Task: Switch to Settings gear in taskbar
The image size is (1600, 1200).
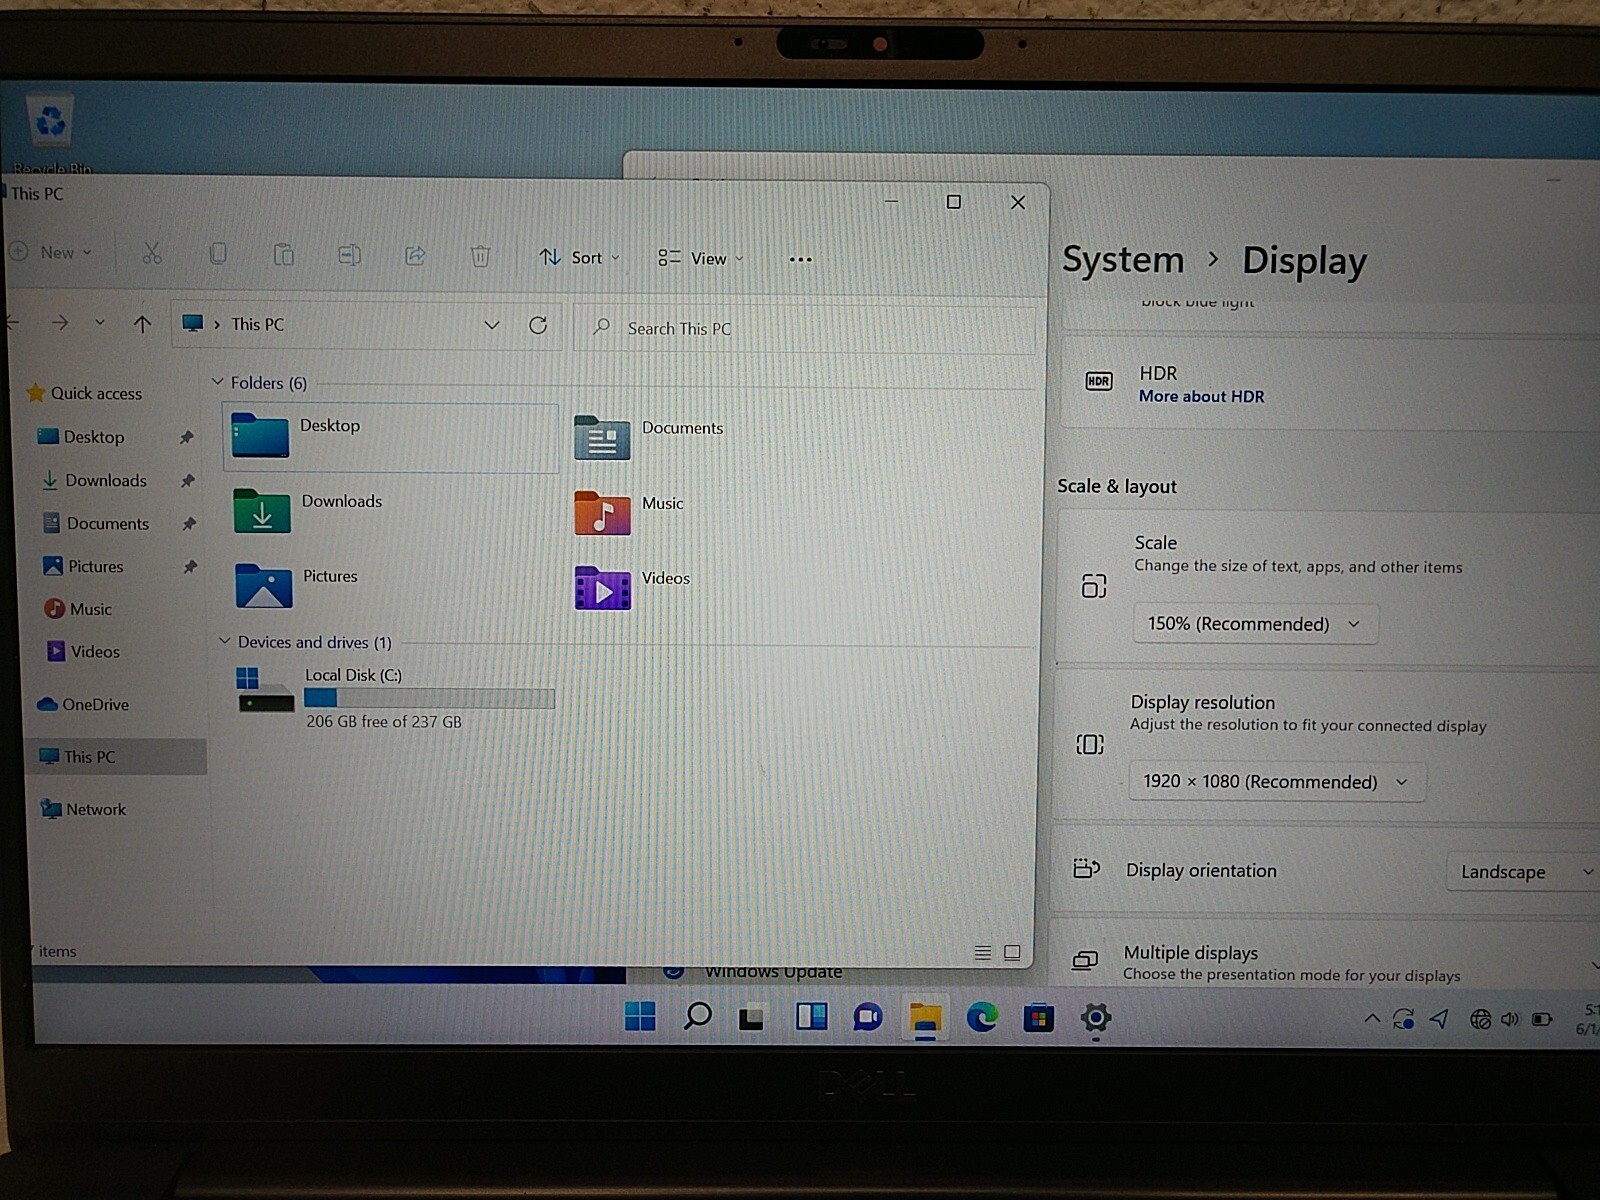Action: 1096,1019
